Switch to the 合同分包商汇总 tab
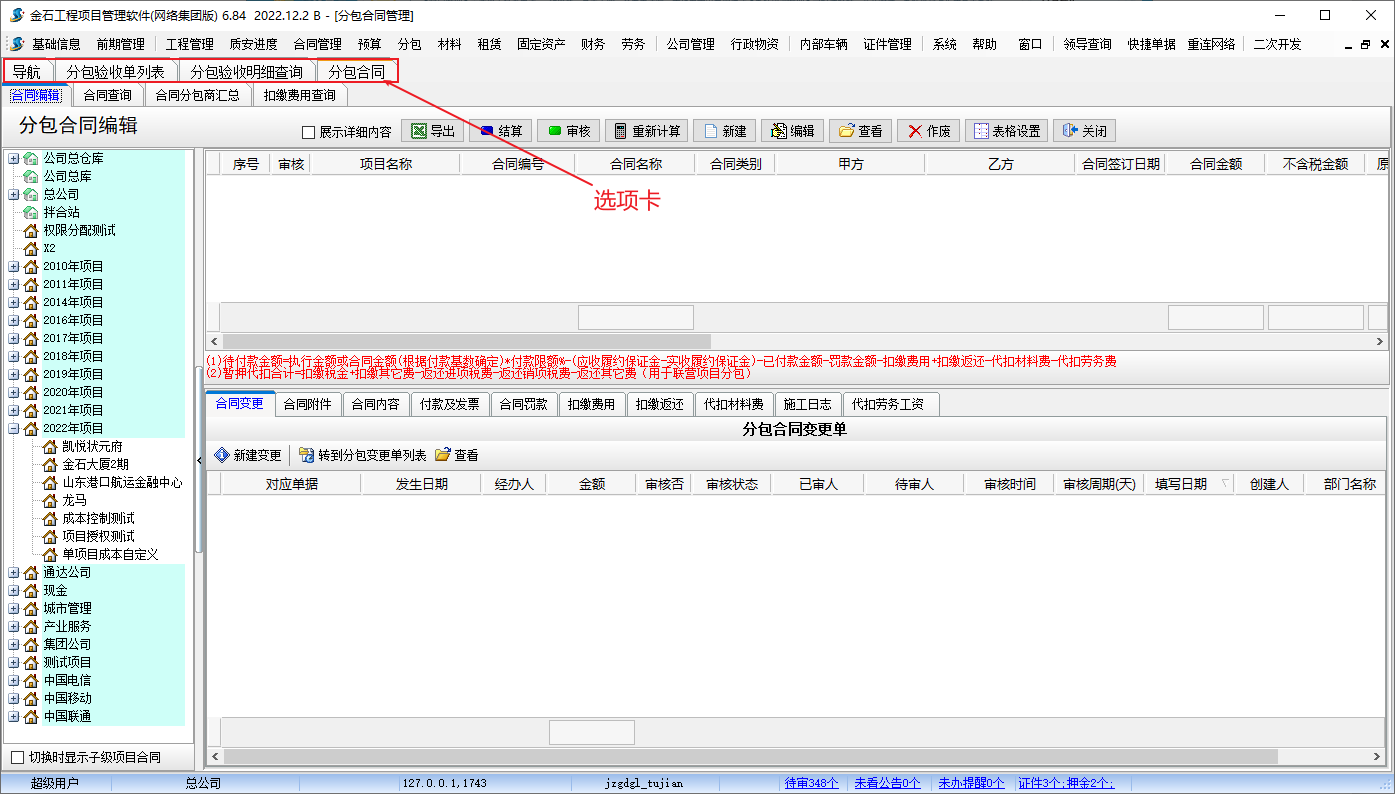 tap(197, 95)
